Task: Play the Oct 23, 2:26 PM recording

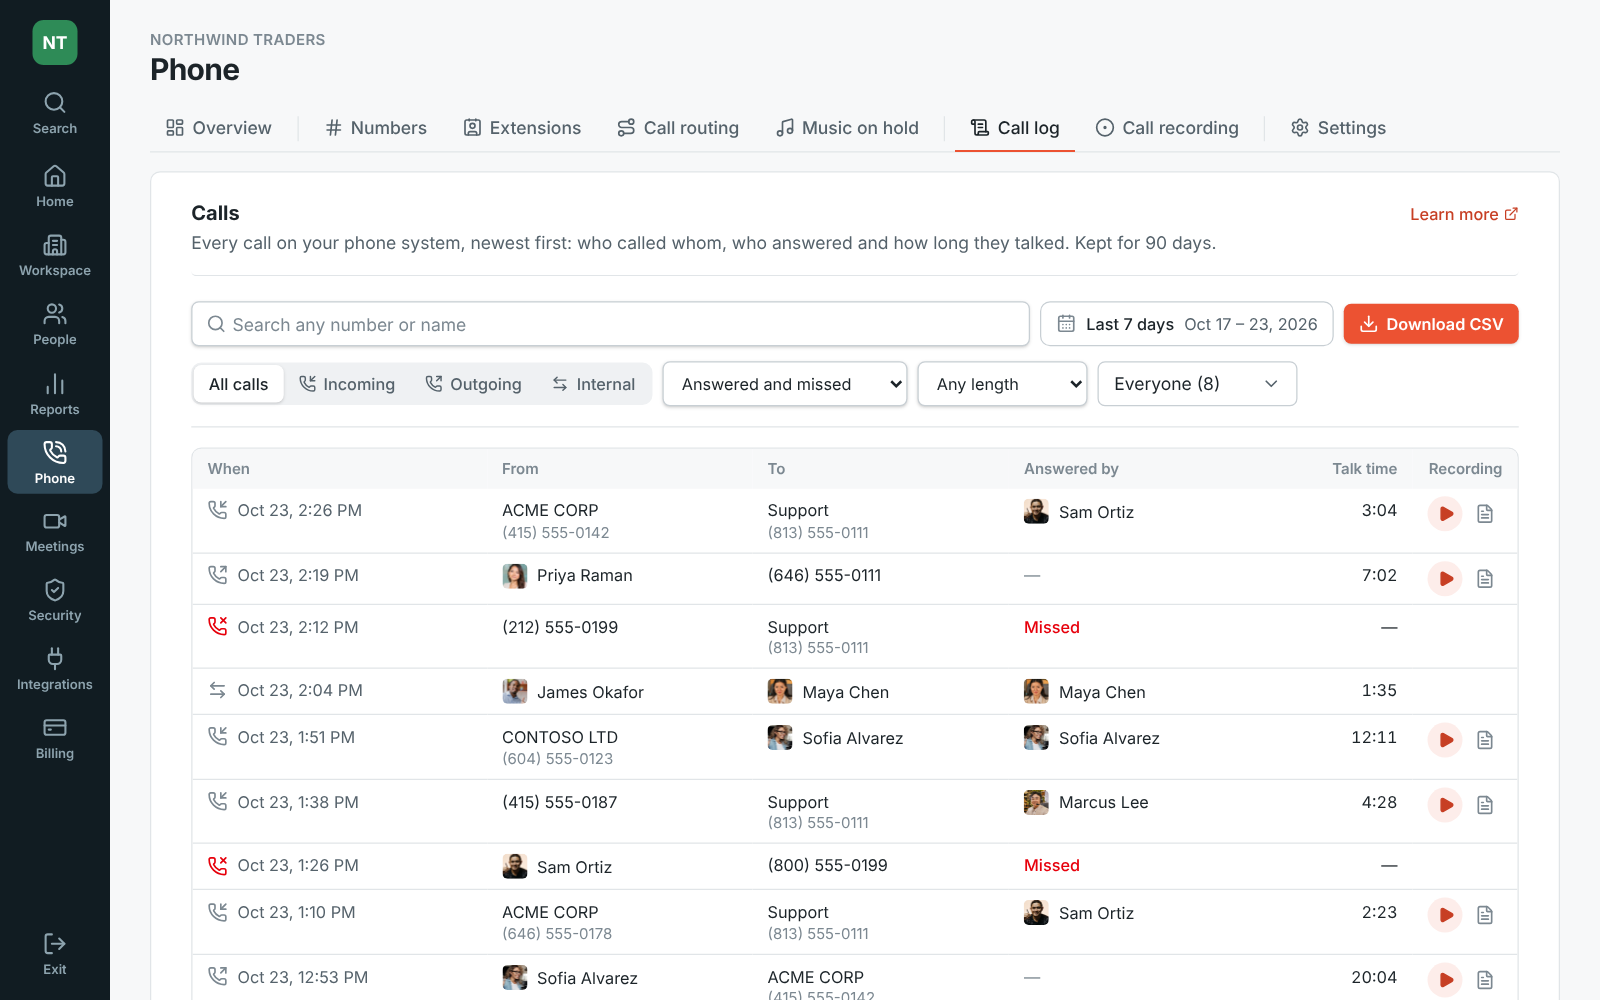Action: click(1445, 513)
